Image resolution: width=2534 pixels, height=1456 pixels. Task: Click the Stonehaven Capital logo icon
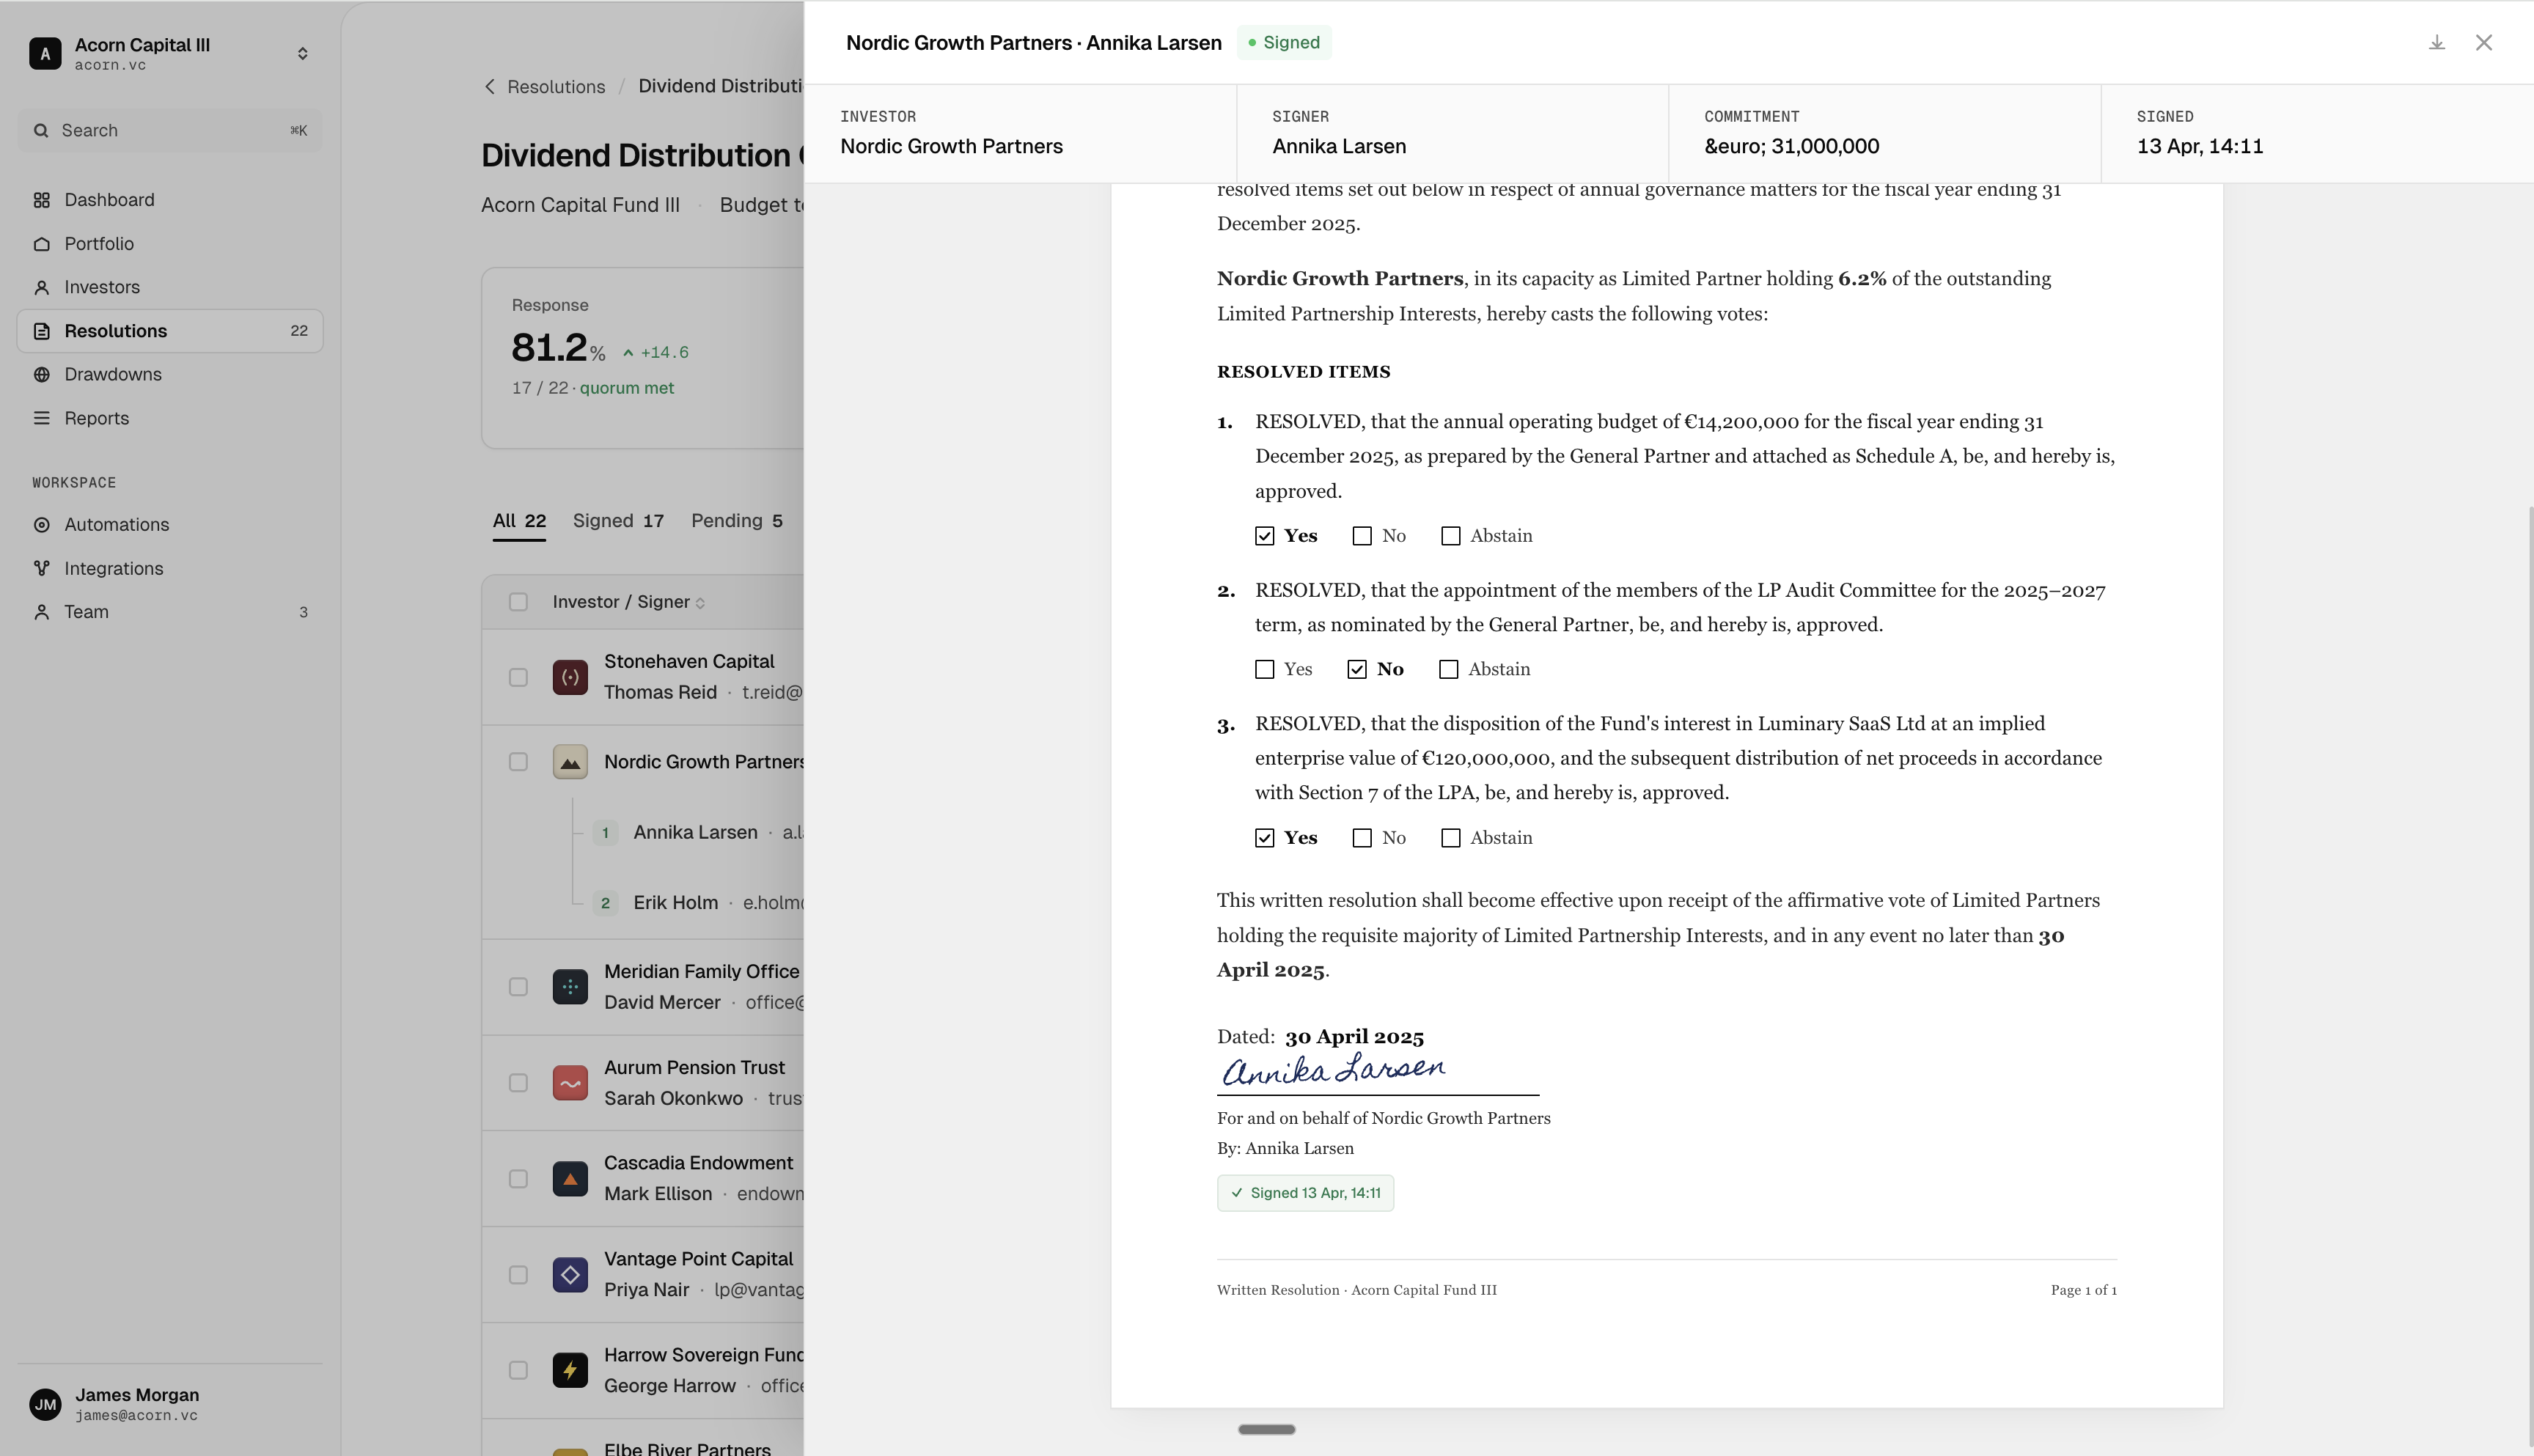coord(570,677)
